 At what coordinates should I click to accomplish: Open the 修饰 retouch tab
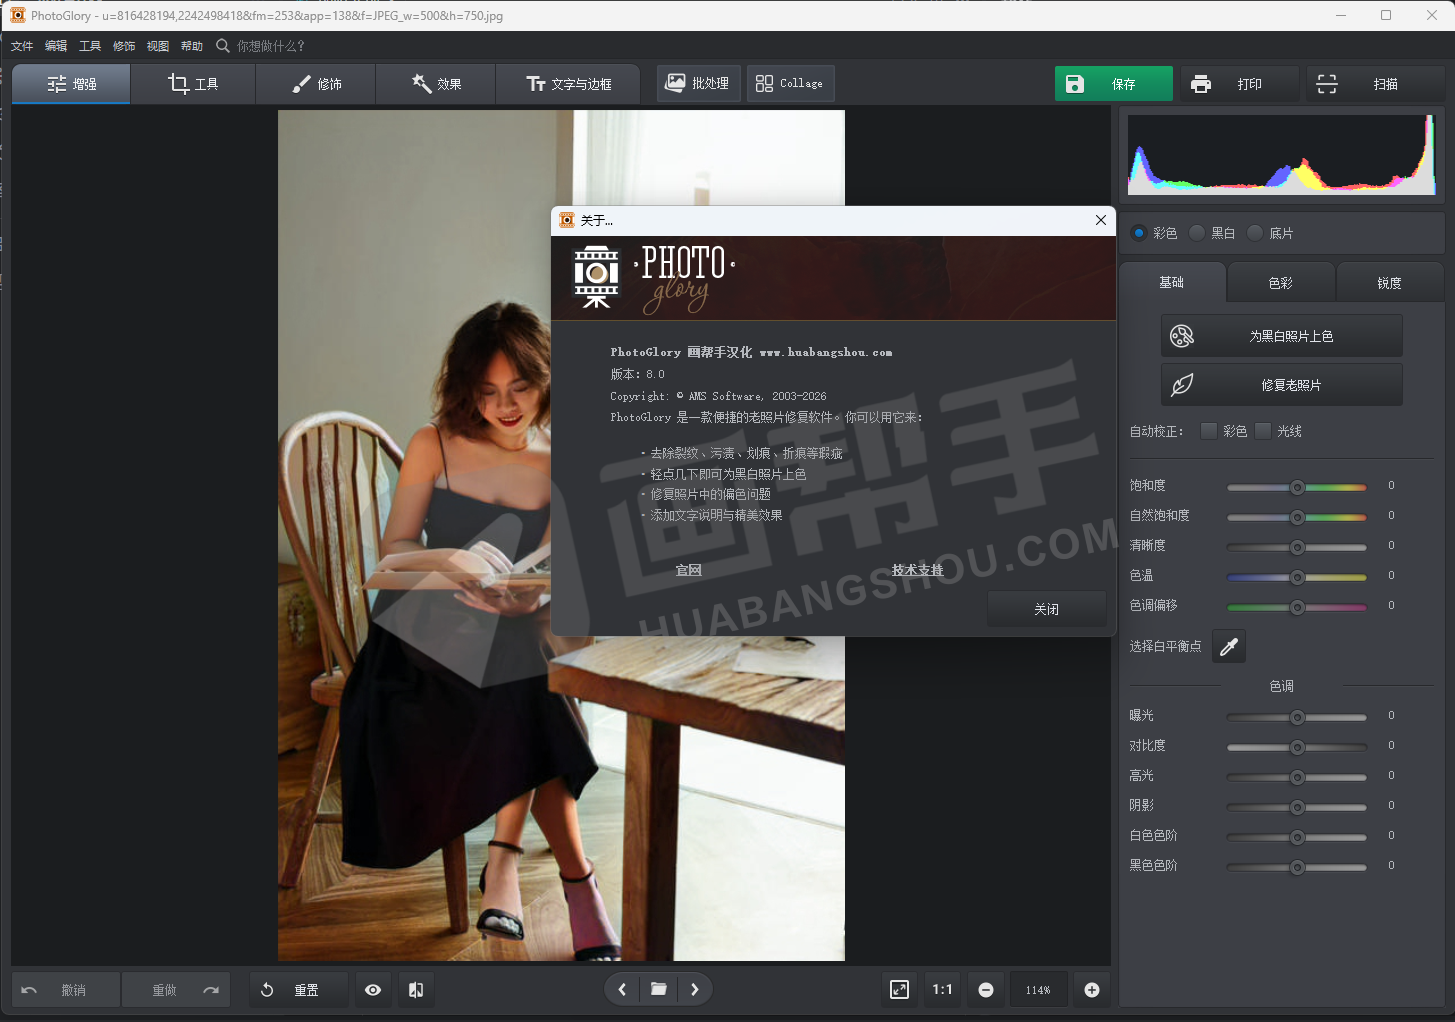click(x=316, y=84)
